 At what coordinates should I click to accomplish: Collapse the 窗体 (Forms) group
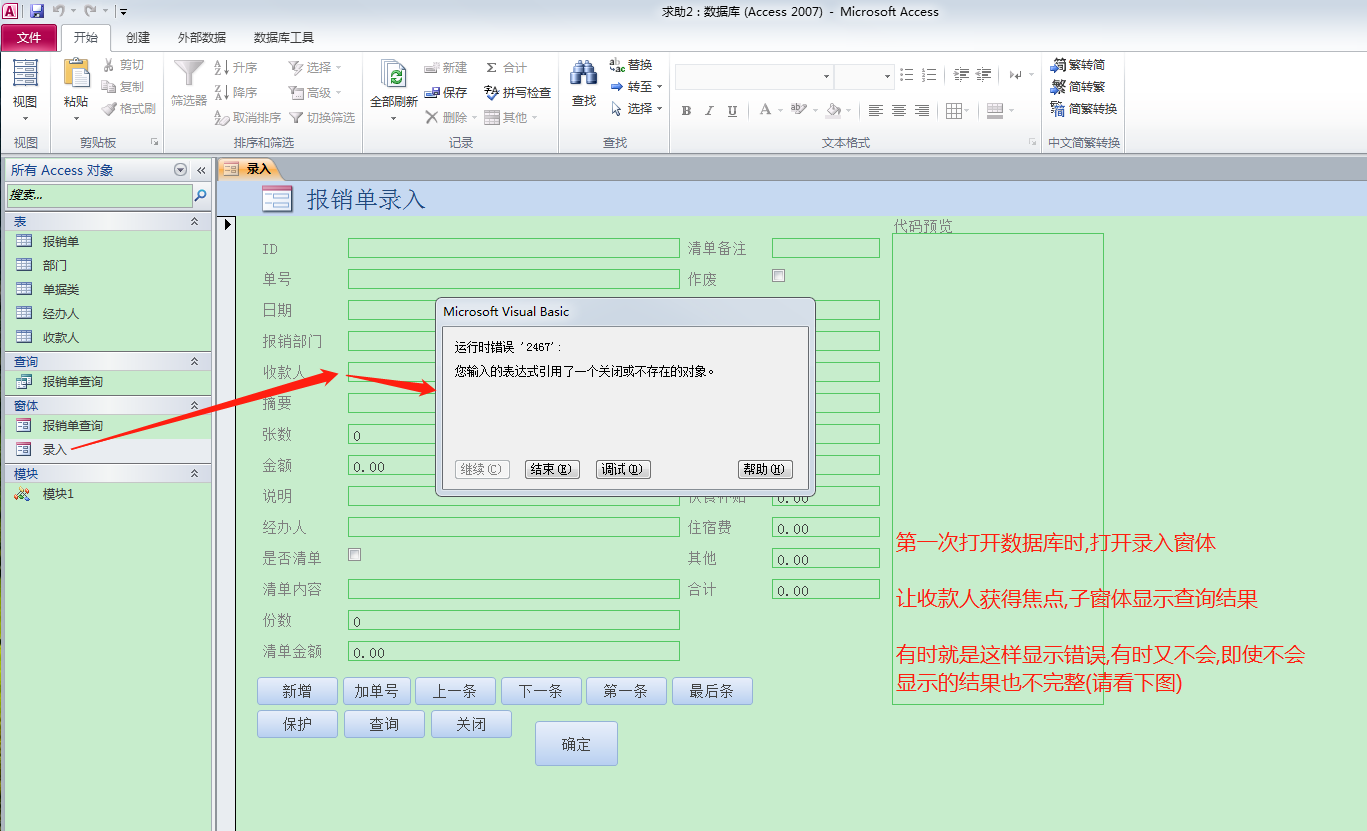(194, 405)
